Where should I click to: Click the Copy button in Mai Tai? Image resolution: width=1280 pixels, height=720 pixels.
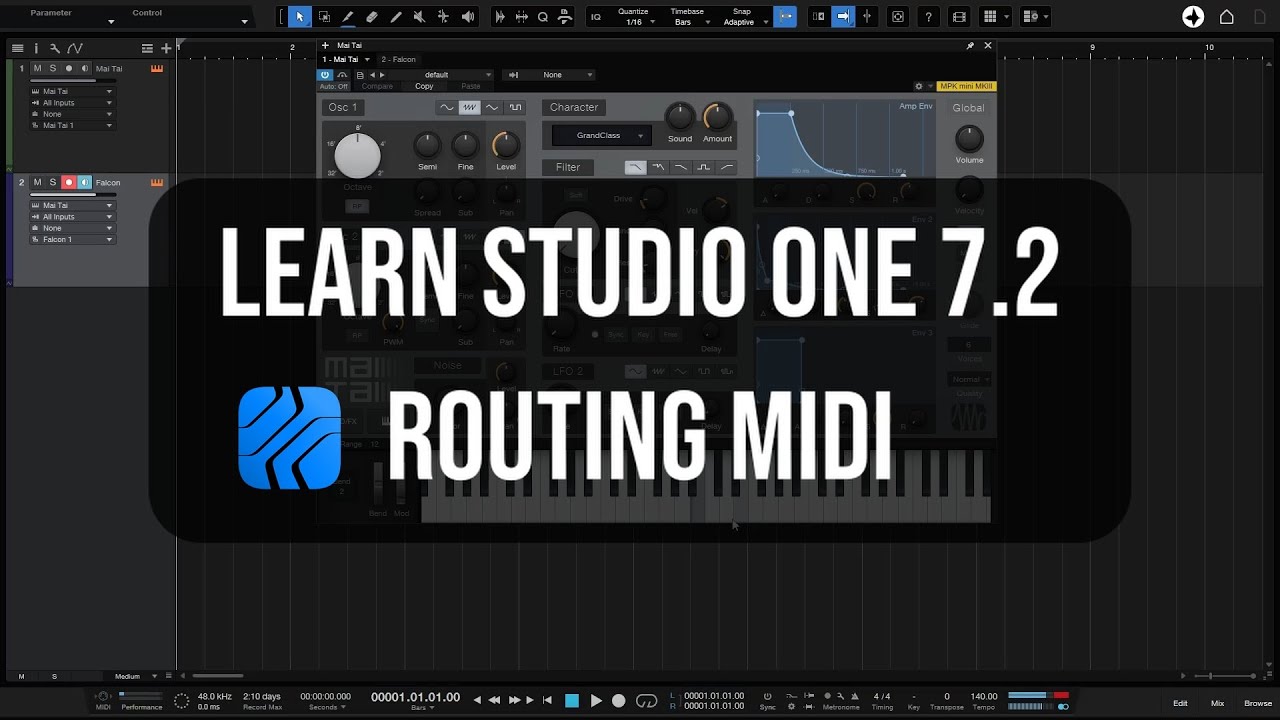pyautogui.click(x=424, y=86)
